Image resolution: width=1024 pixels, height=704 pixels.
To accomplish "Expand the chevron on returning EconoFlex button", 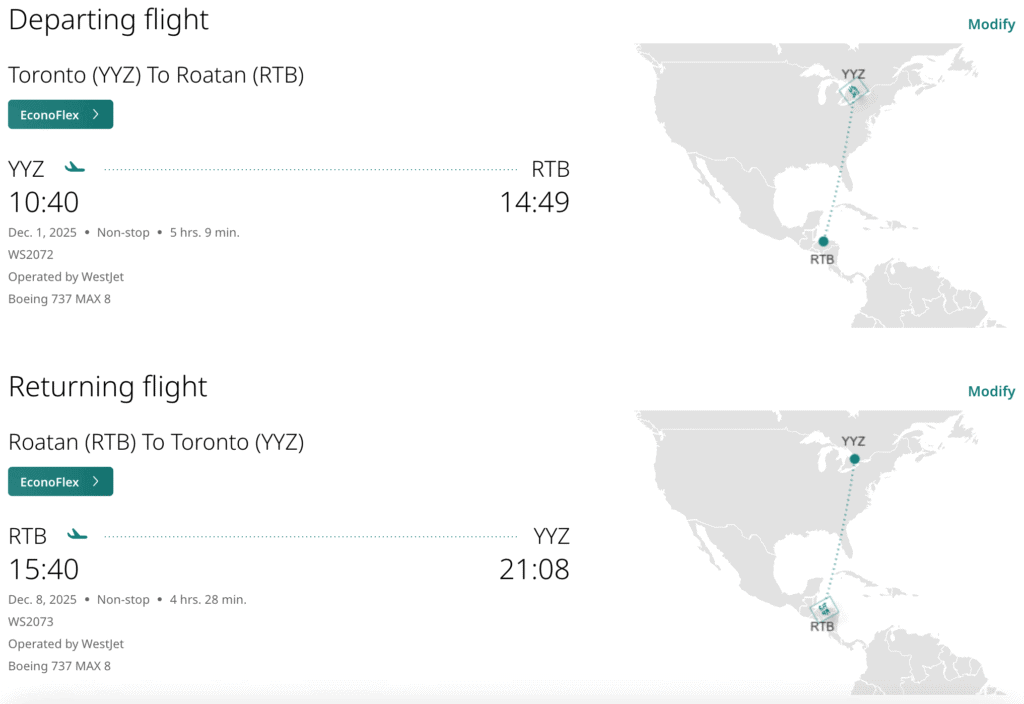I will coord(96,482).
